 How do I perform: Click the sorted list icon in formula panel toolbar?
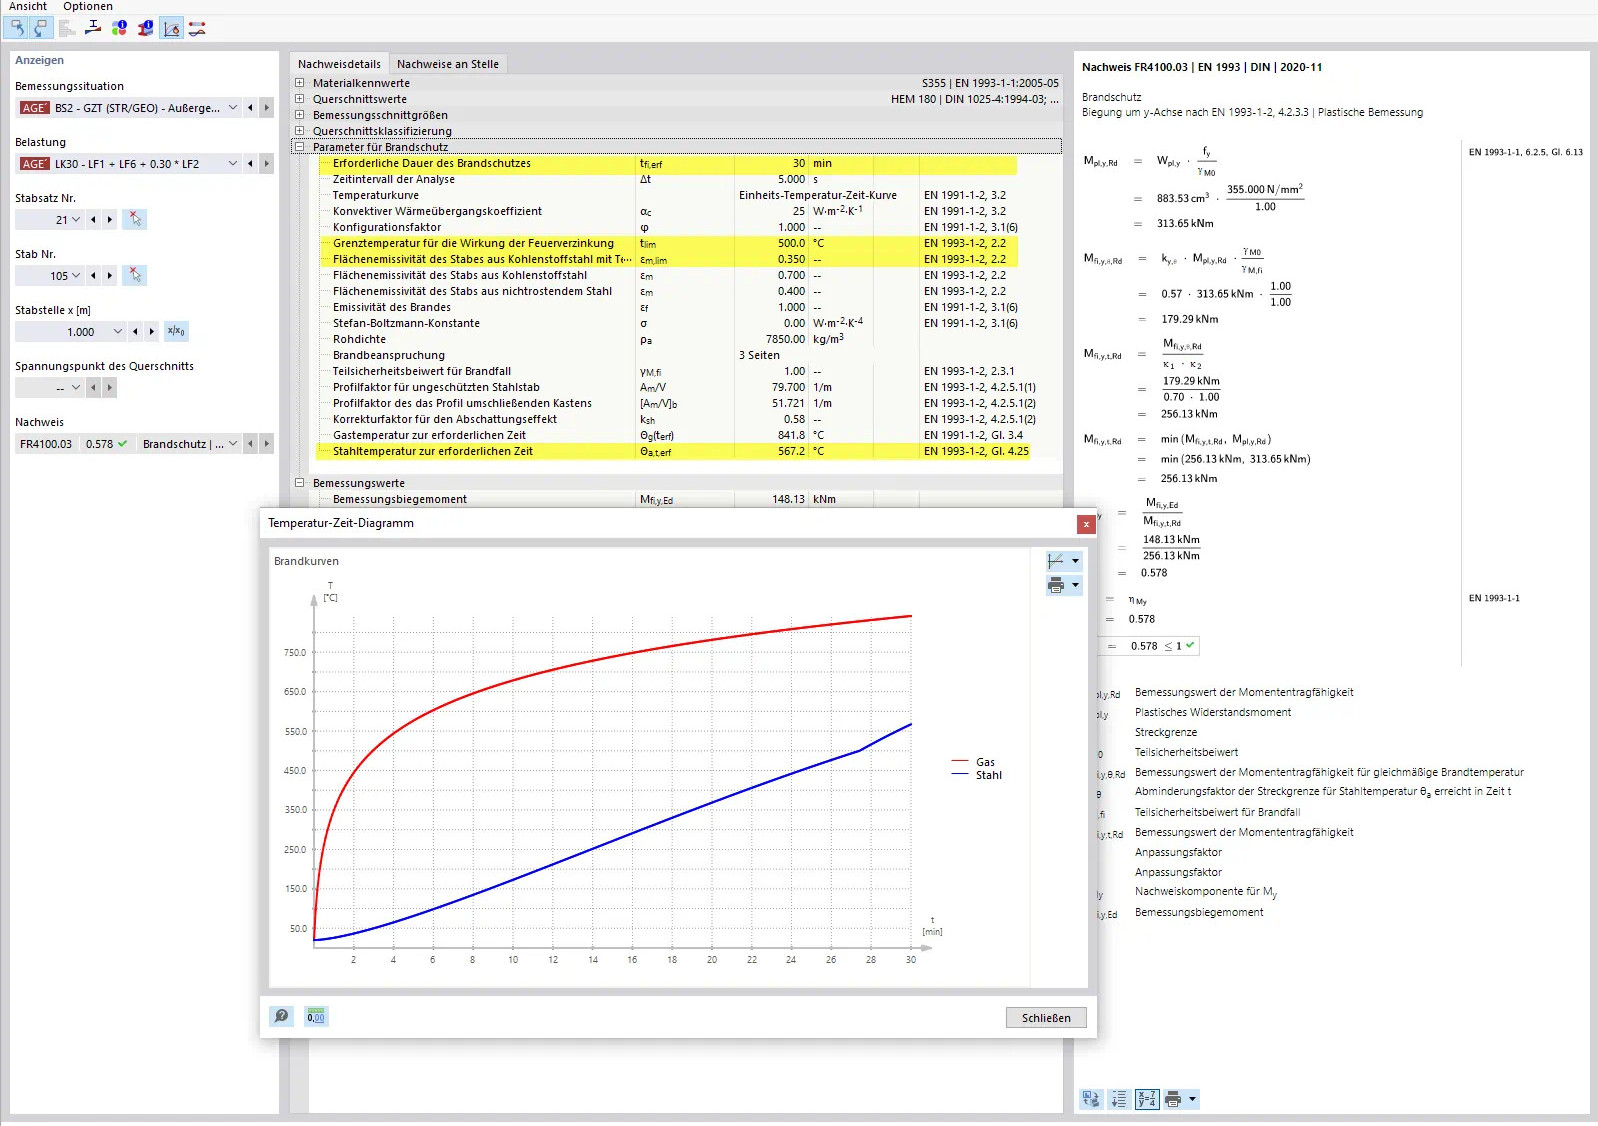point(1119,1099)
